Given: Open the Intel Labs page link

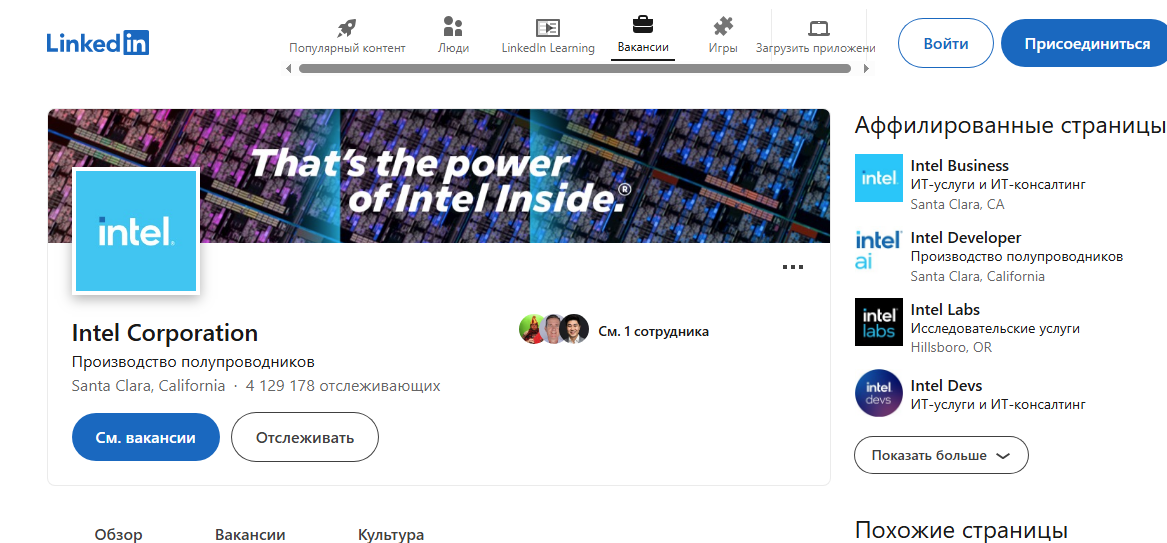Looking at the screenshot, I should pyautogui.click(x=945, y=309).
